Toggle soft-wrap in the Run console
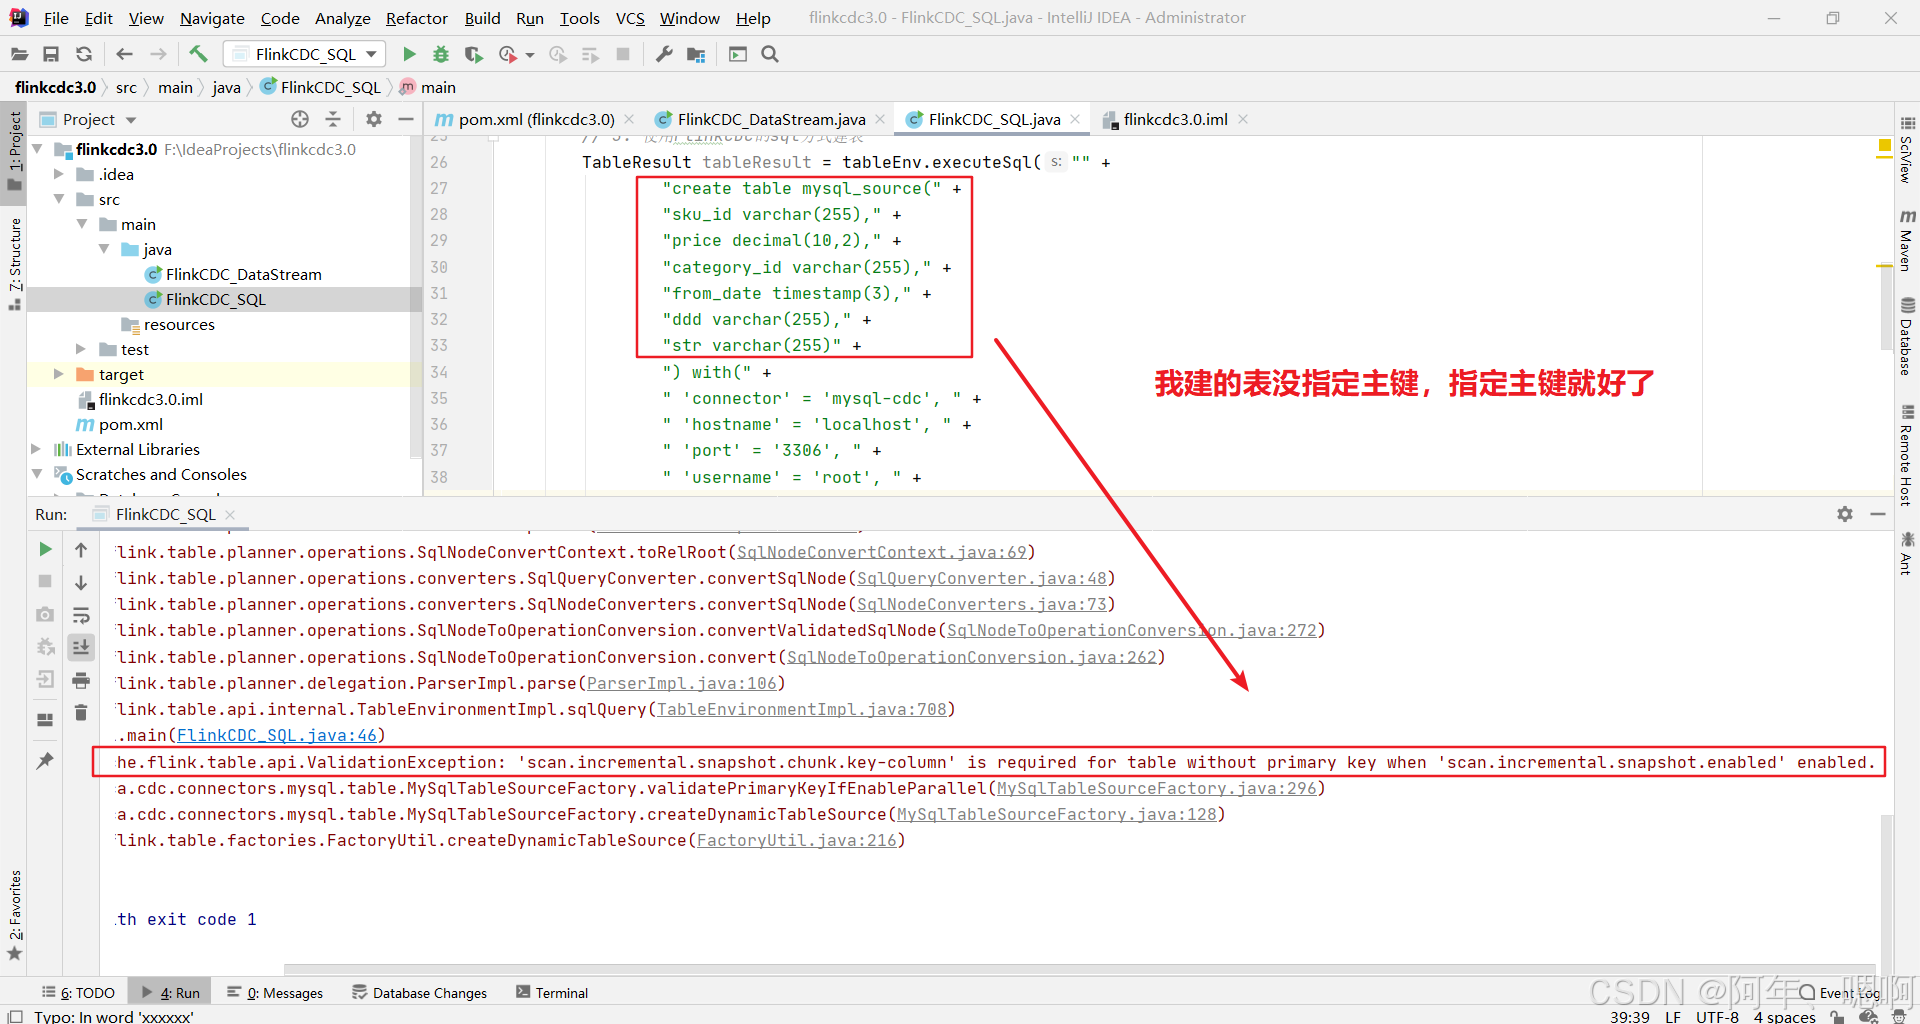Screen dimensions: 1920x1024 [x=81, y=615]
